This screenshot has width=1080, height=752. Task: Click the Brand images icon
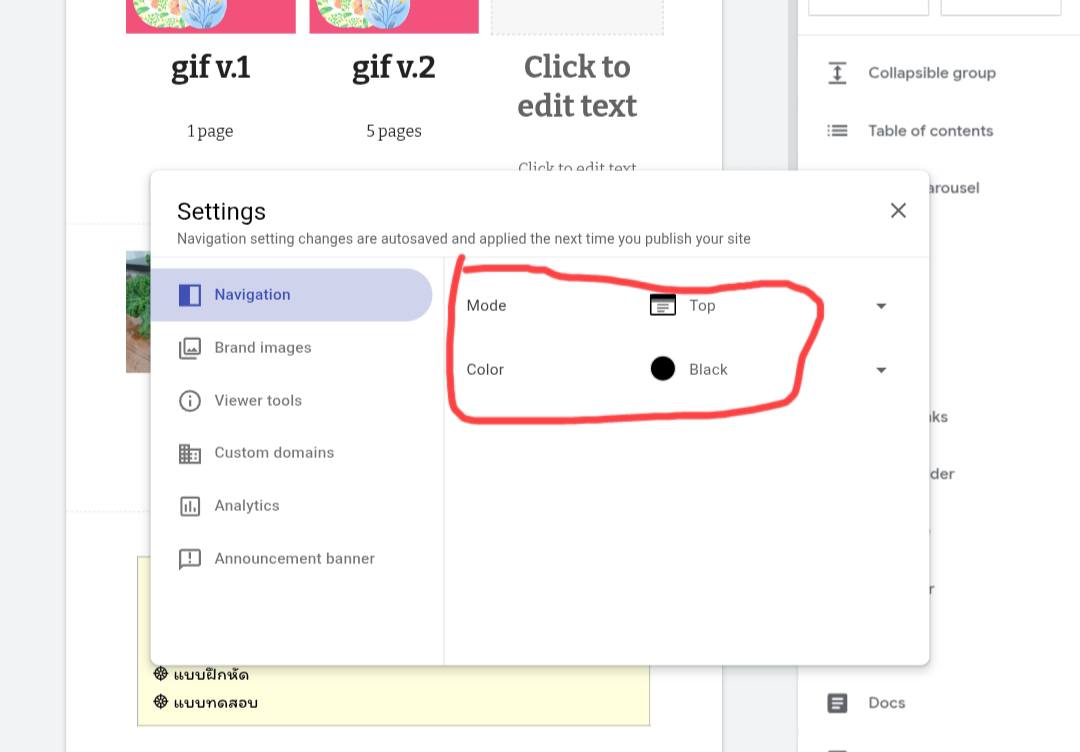[190, 348]
